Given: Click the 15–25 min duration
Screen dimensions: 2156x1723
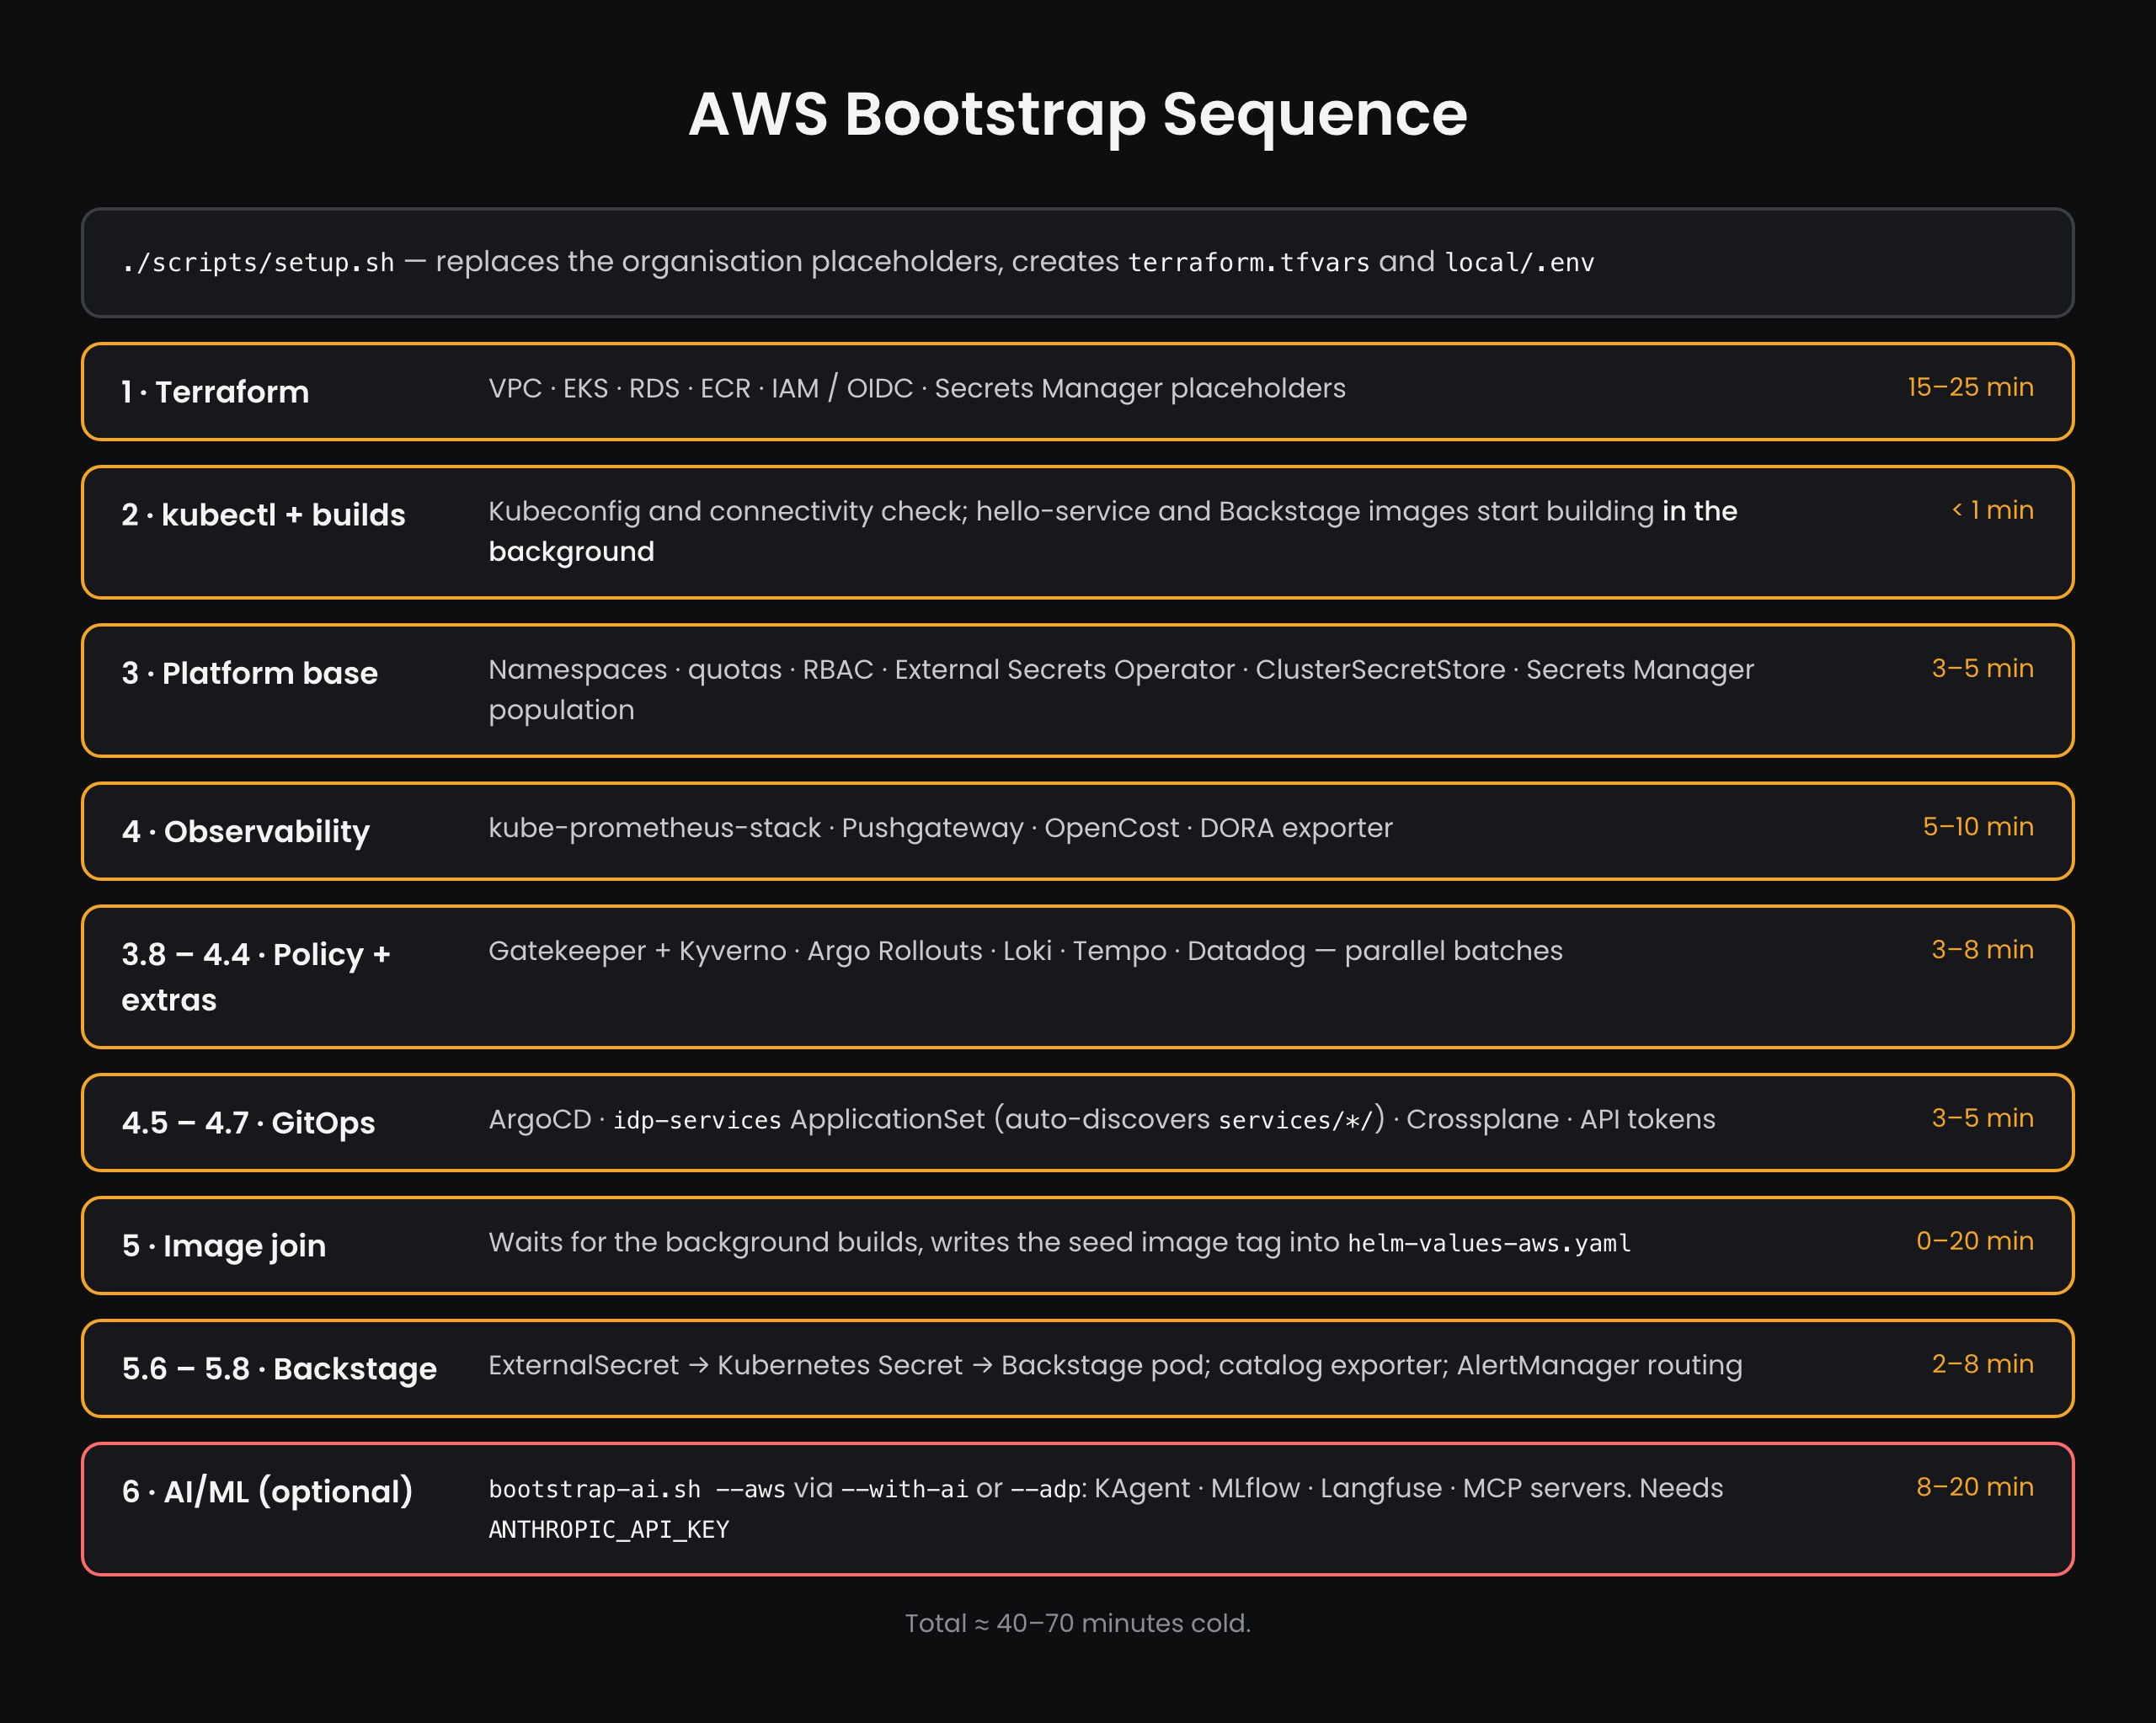Looking at the screenshot, I should [x=1970, y=387].
